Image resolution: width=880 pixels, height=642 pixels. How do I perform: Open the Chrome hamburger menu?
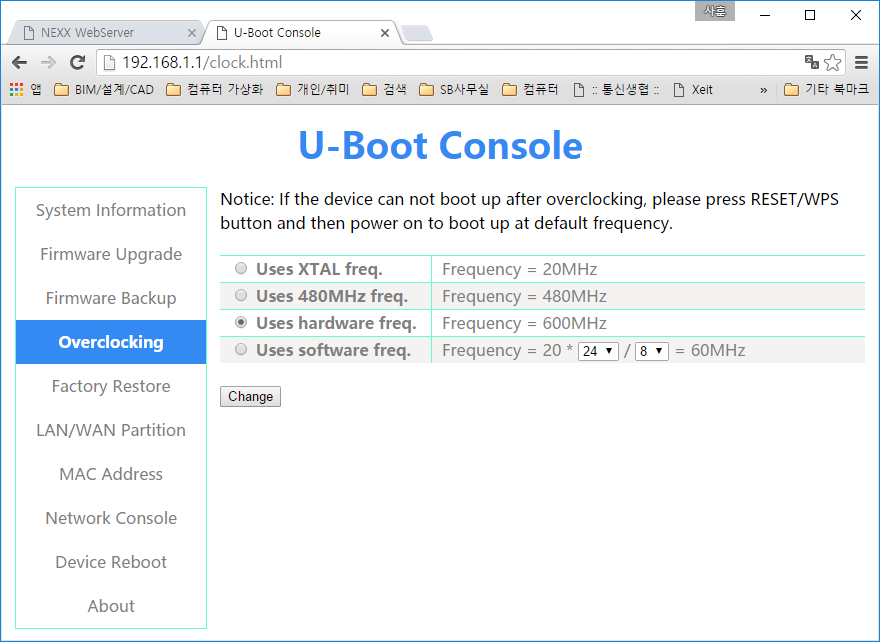(861, 62)
